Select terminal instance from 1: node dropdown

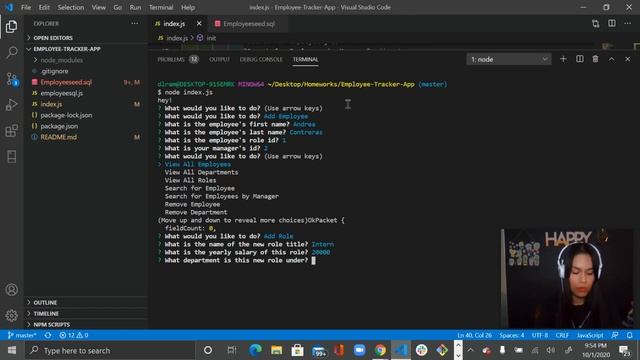coord(509,59)
